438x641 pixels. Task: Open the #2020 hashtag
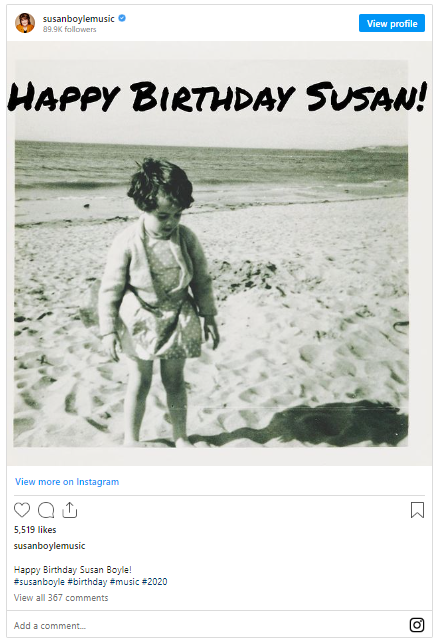[x=155, y=582]
